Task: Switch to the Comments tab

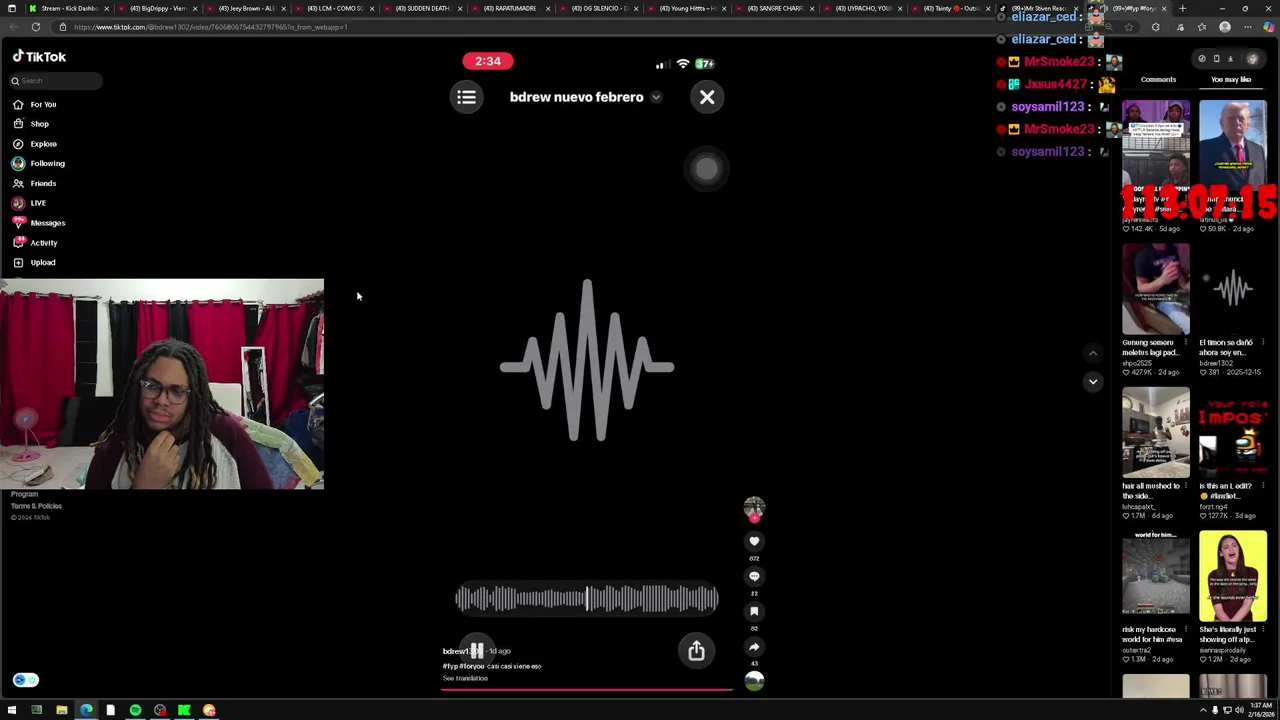Action: pyautogui.click(x=1158, y=80)
